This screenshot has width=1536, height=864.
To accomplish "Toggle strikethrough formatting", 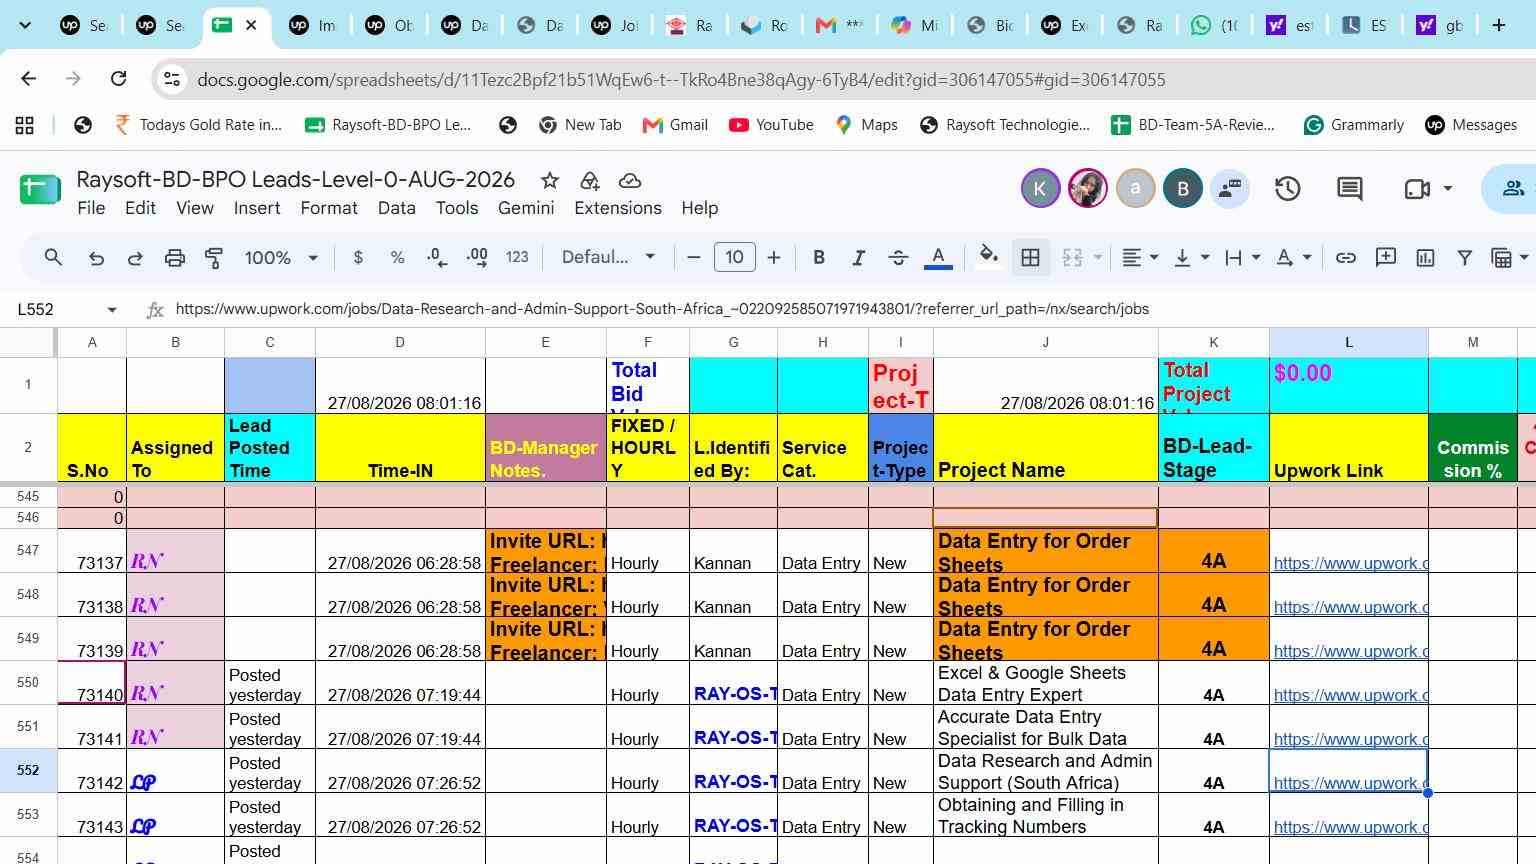I will coord(898,258).
